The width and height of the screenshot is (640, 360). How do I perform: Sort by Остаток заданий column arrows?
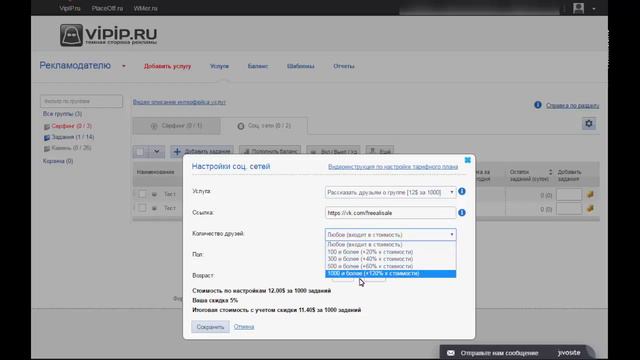pos(550,172)
